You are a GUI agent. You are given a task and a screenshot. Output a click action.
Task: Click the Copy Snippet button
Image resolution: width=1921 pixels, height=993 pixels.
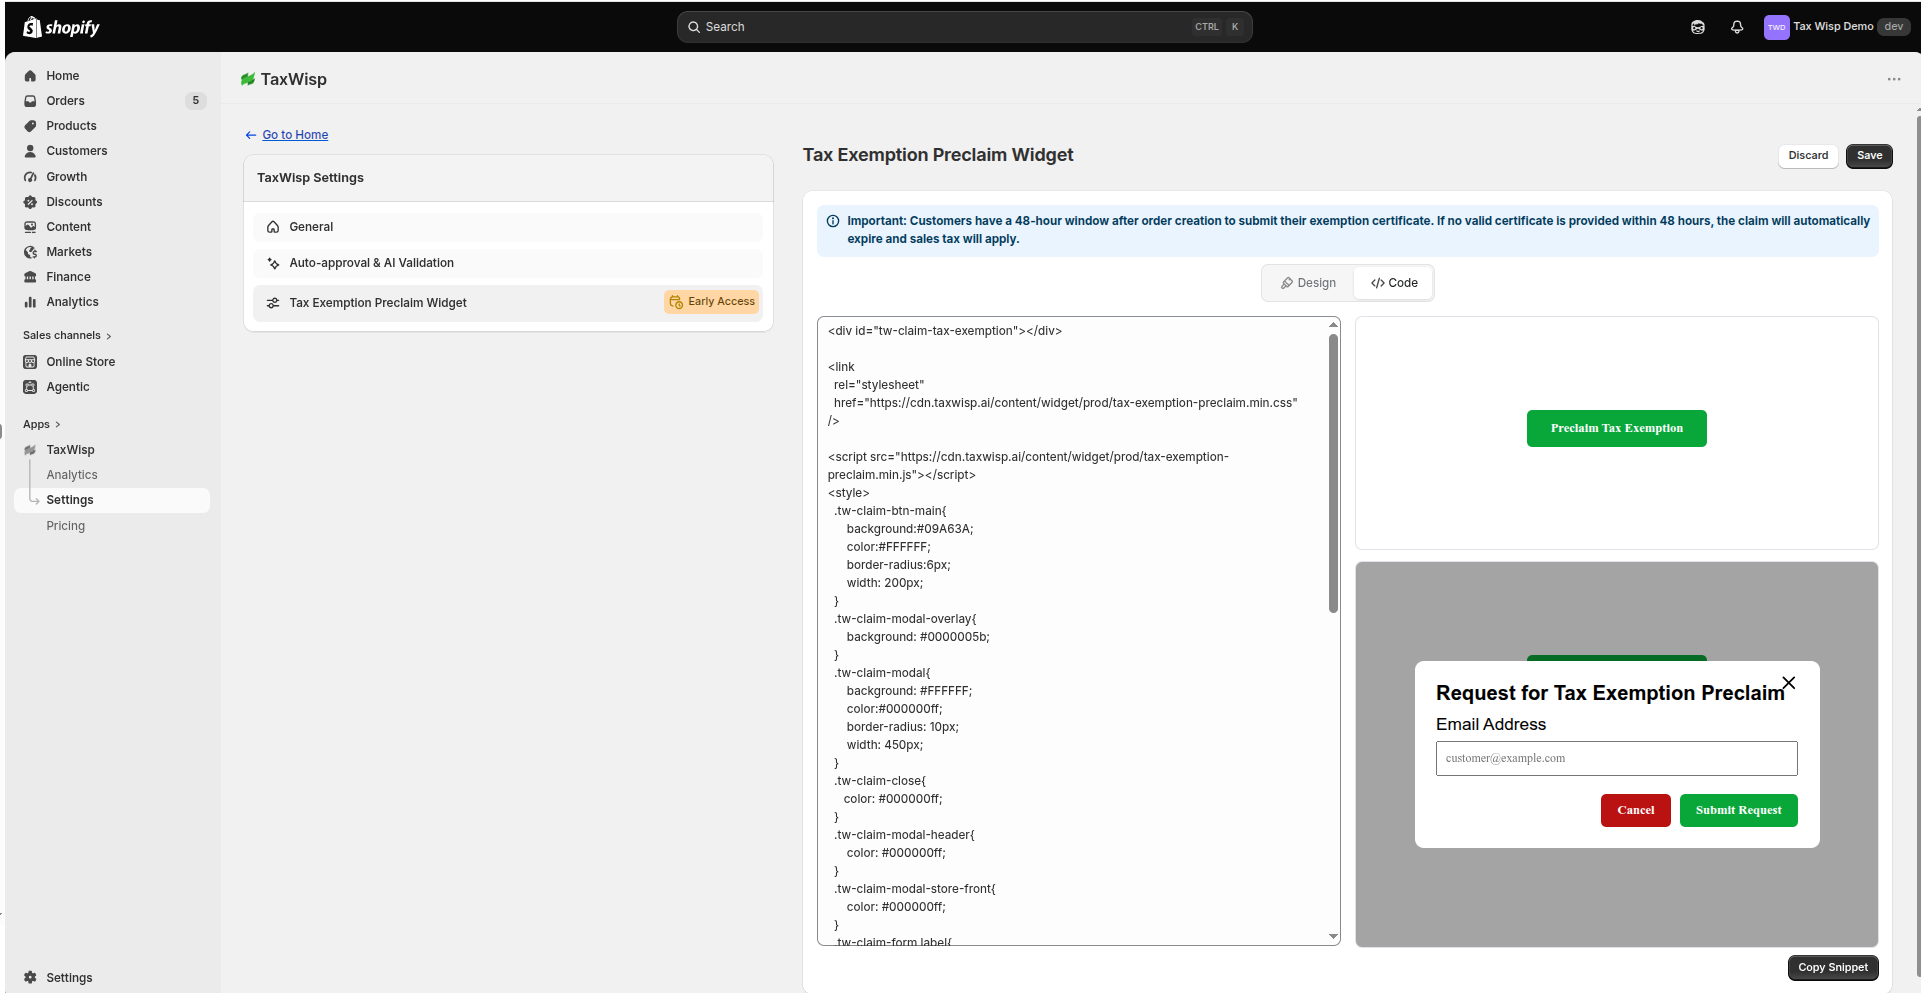coord(1833,968)
